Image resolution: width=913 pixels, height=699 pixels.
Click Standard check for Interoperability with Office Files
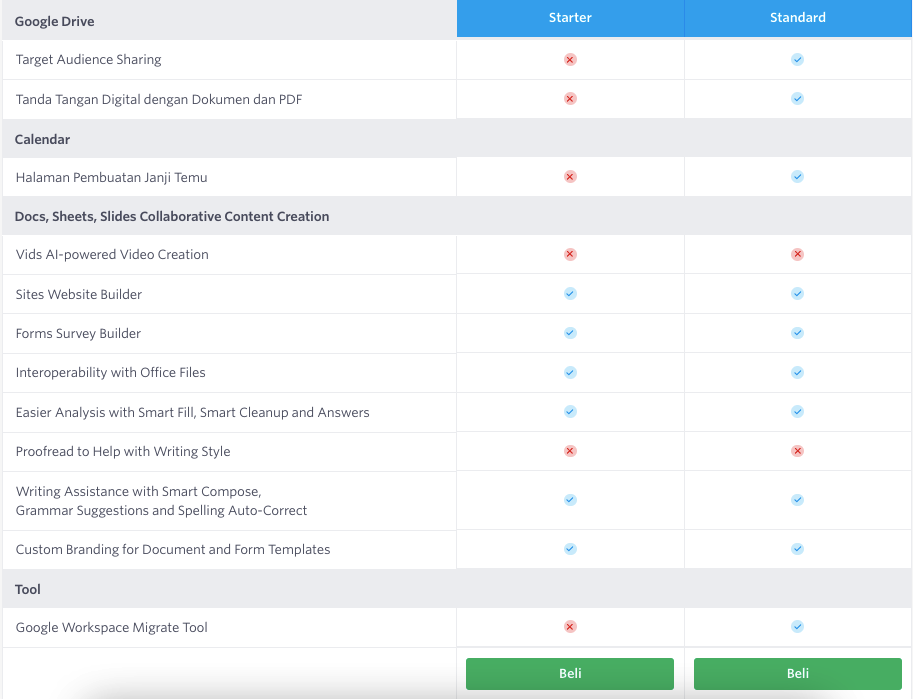point(797,372)
